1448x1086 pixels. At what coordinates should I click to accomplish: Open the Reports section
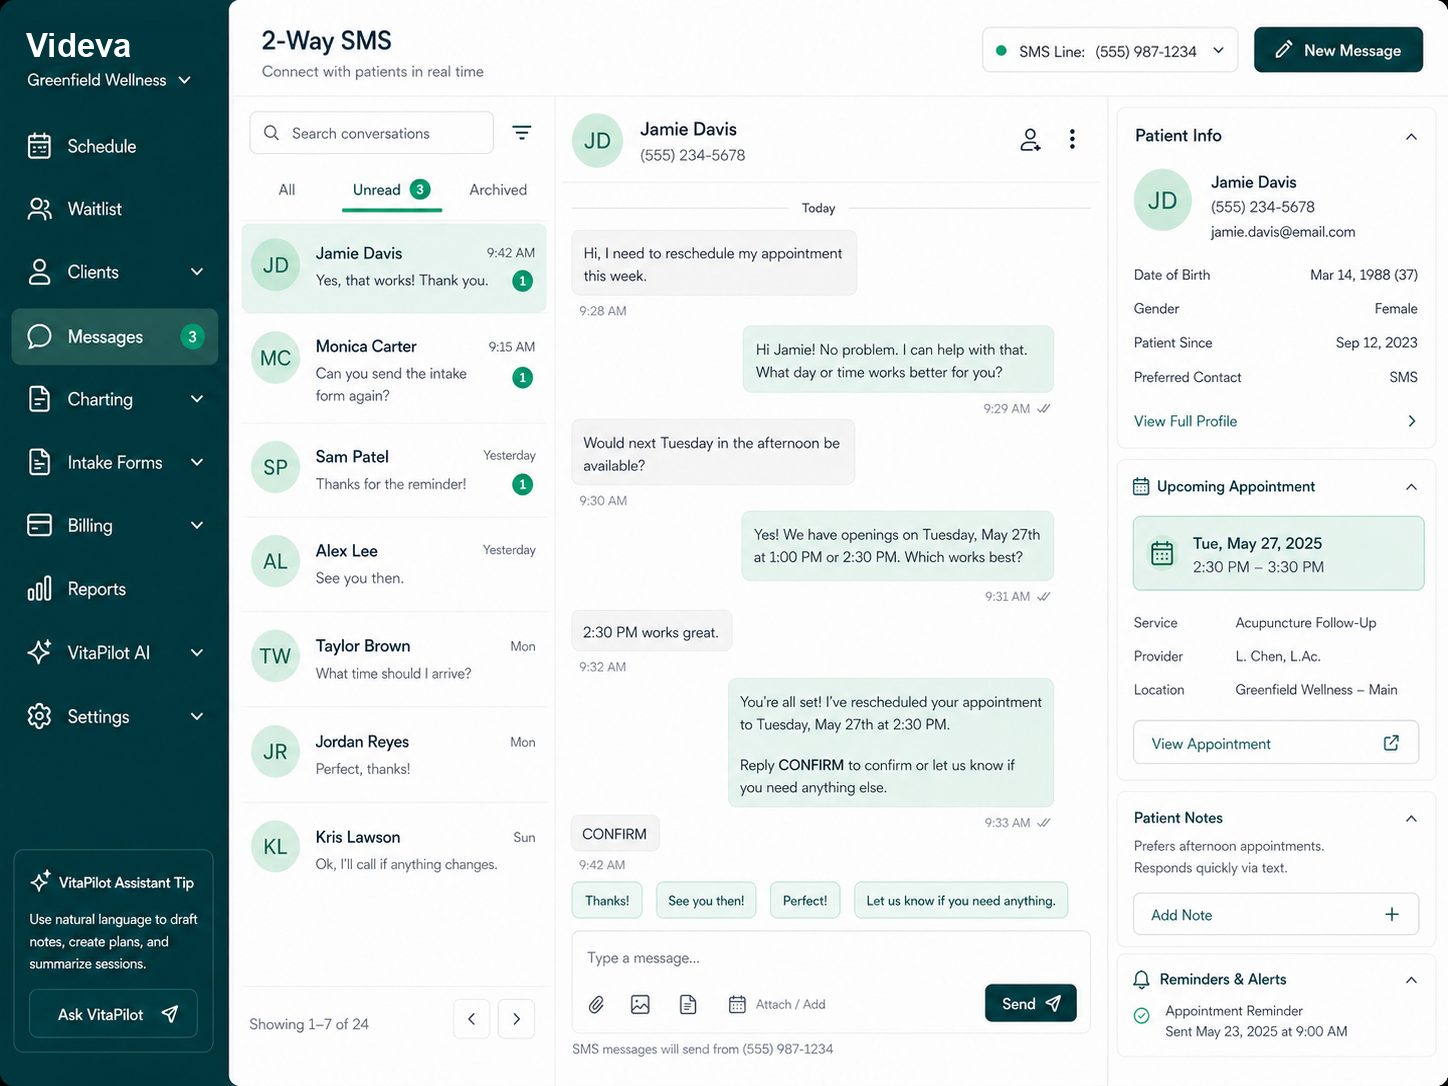point(98,589)
